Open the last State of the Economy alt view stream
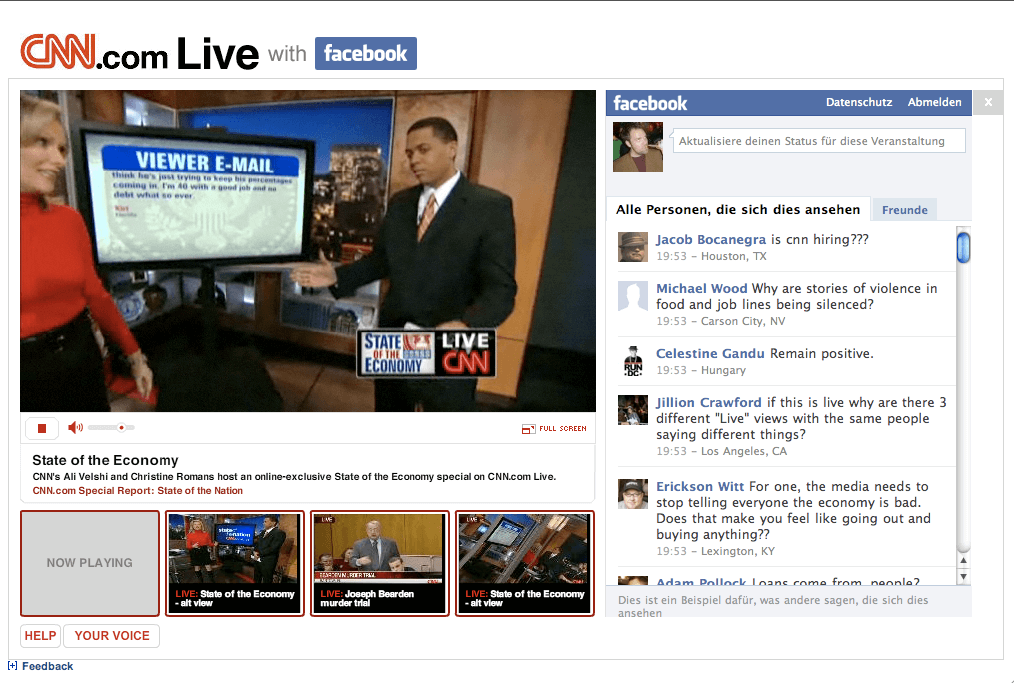Screen dimensions: 1014x683 [x=524, y=563]
